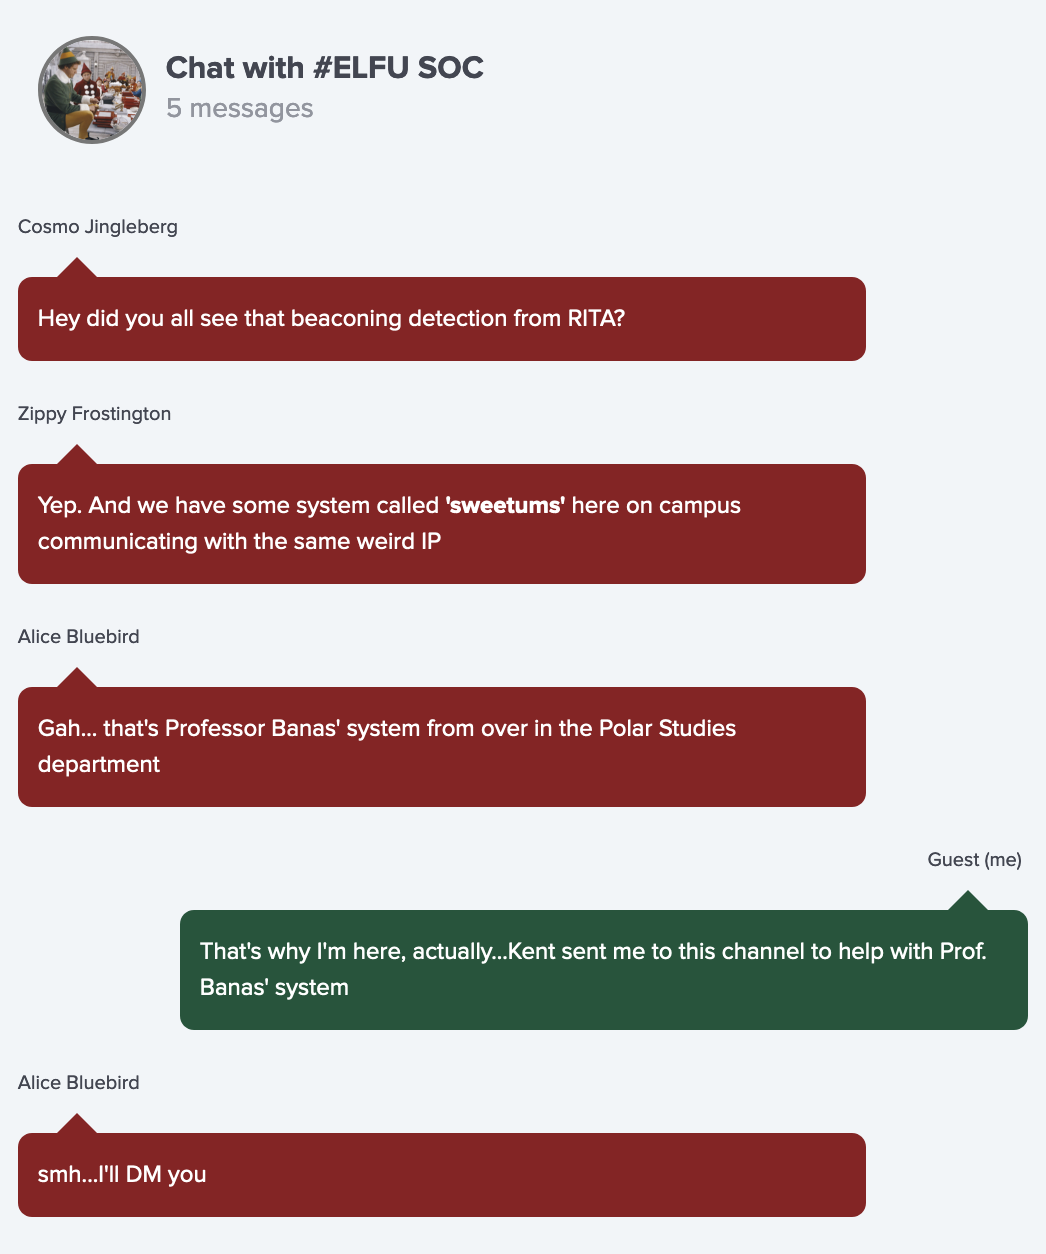This screenshot has width=1046, height=1254.
Task: Click Zippy's message about the weird IP
Action: click(442, 524)
